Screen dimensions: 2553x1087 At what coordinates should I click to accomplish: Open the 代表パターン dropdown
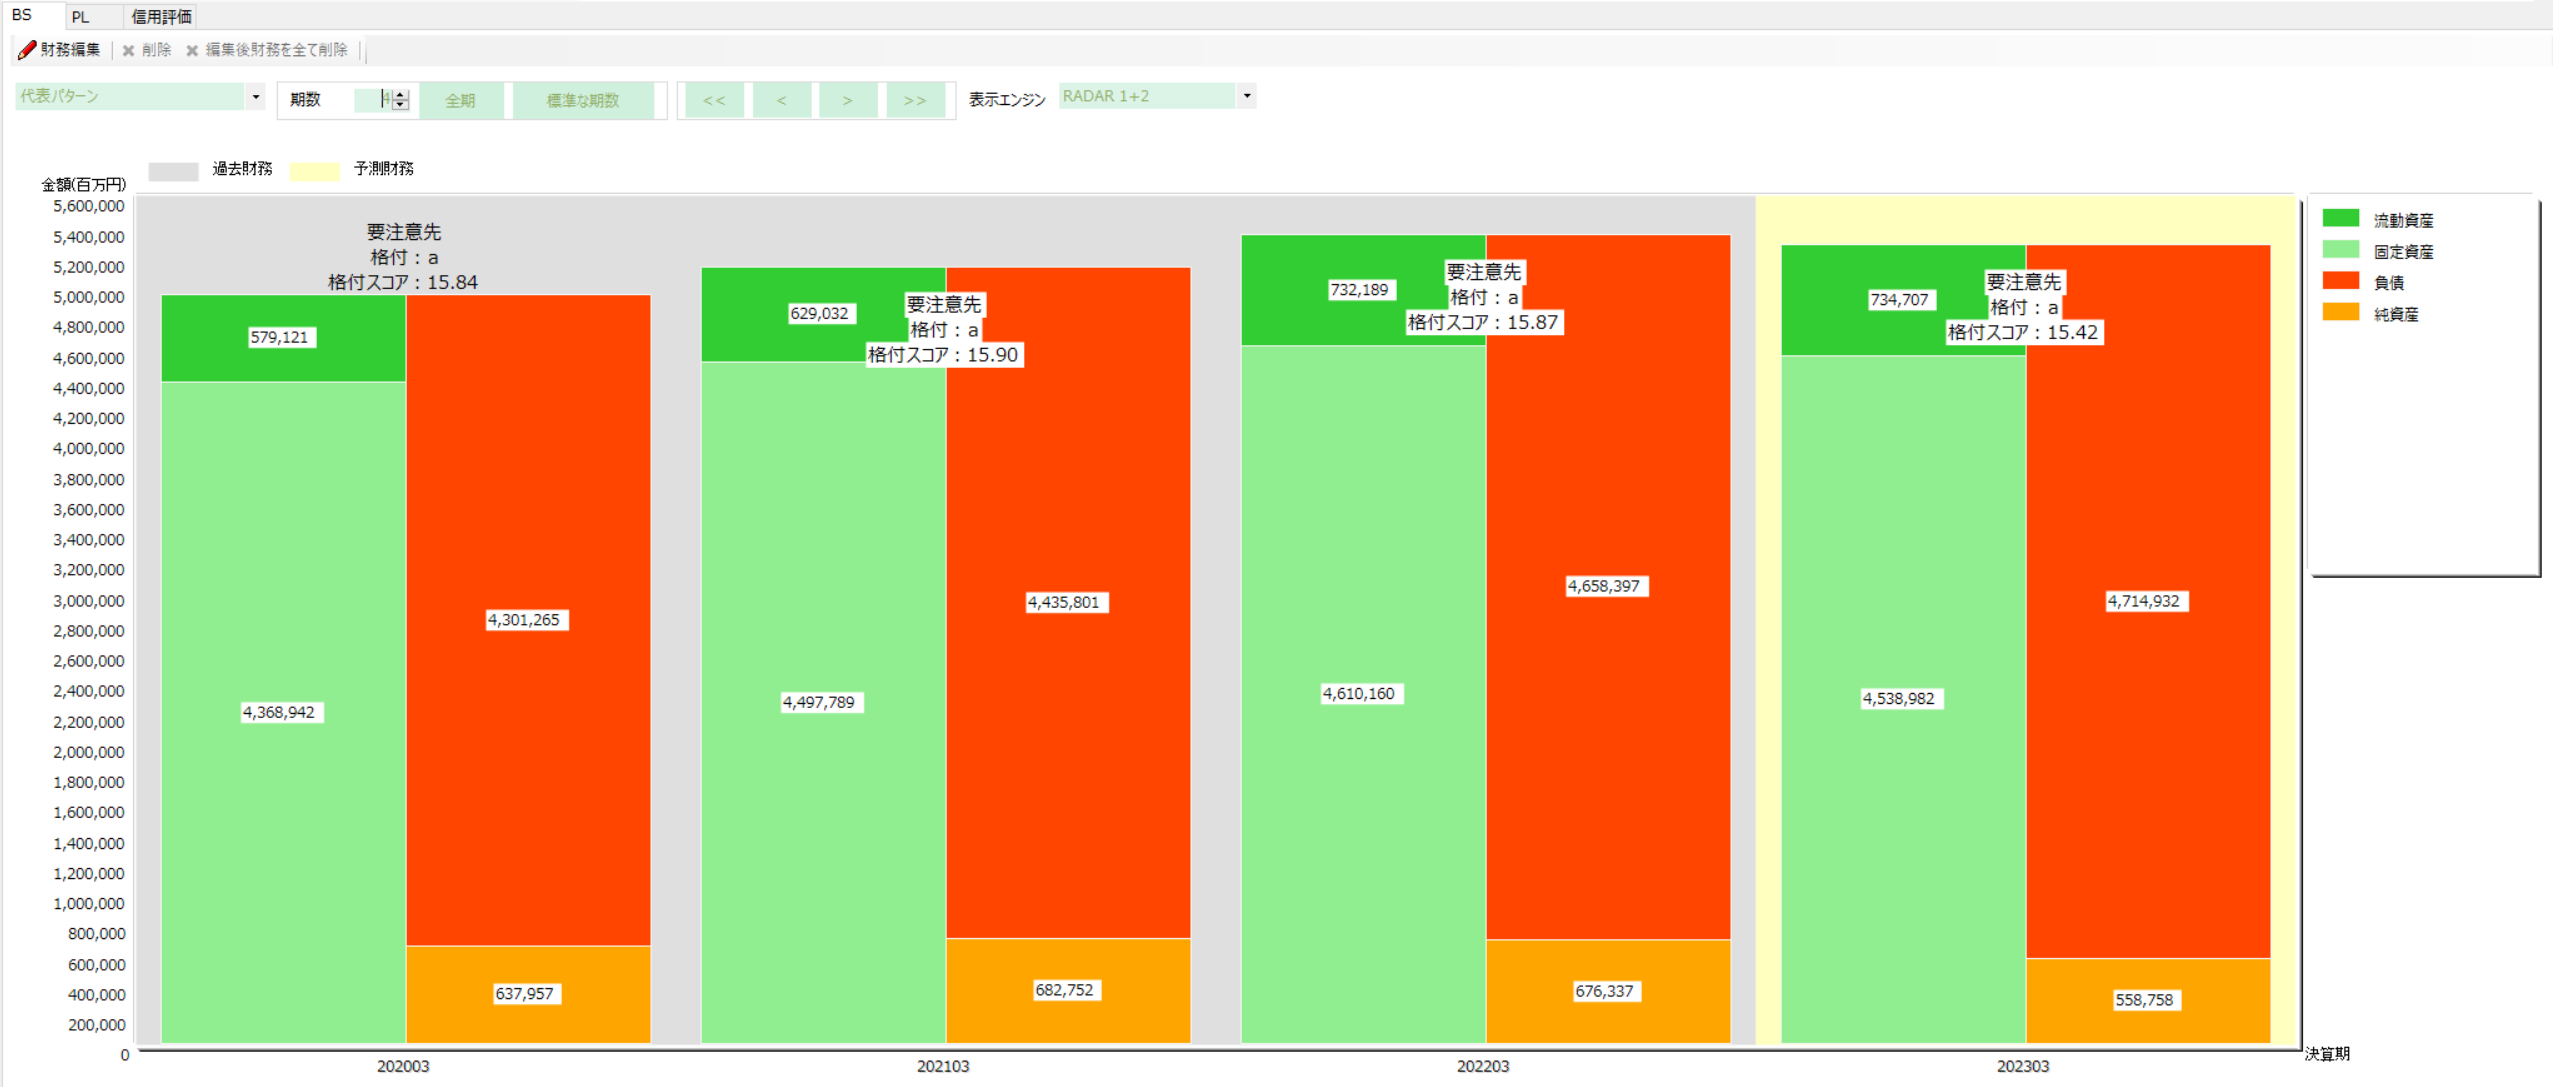point(256,96)
